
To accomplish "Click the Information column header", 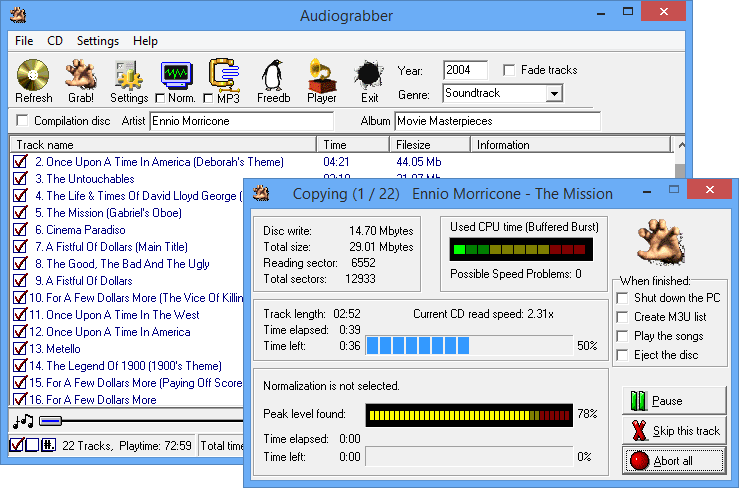I will click(x=570, y=145).
